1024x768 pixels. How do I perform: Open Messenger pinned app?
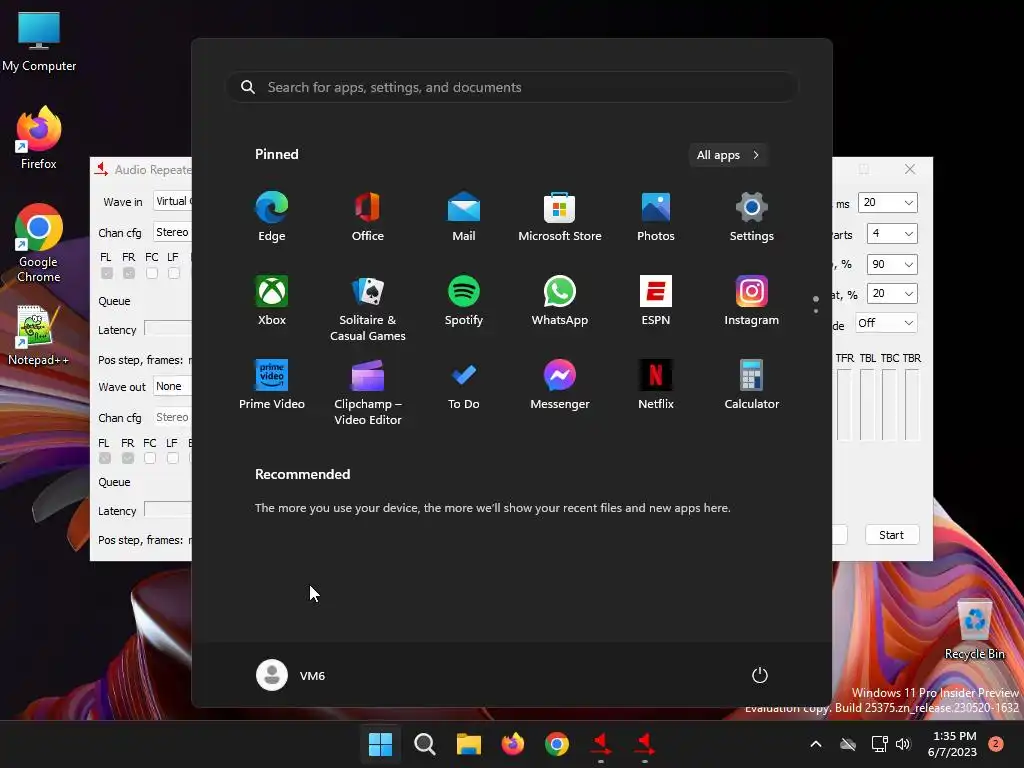[560, 385]
